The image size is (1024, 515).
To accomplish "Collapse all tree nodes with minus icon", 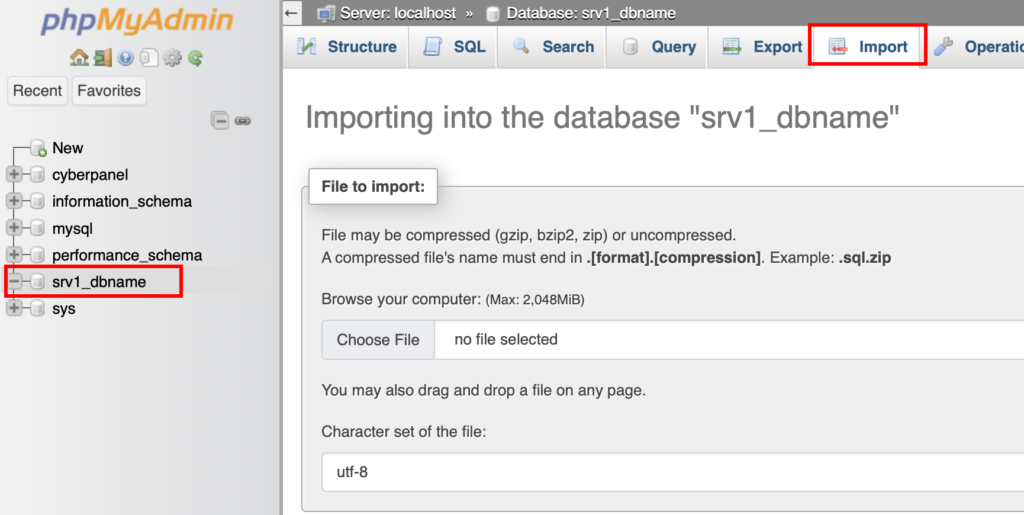I will click(x=220, y=121).
